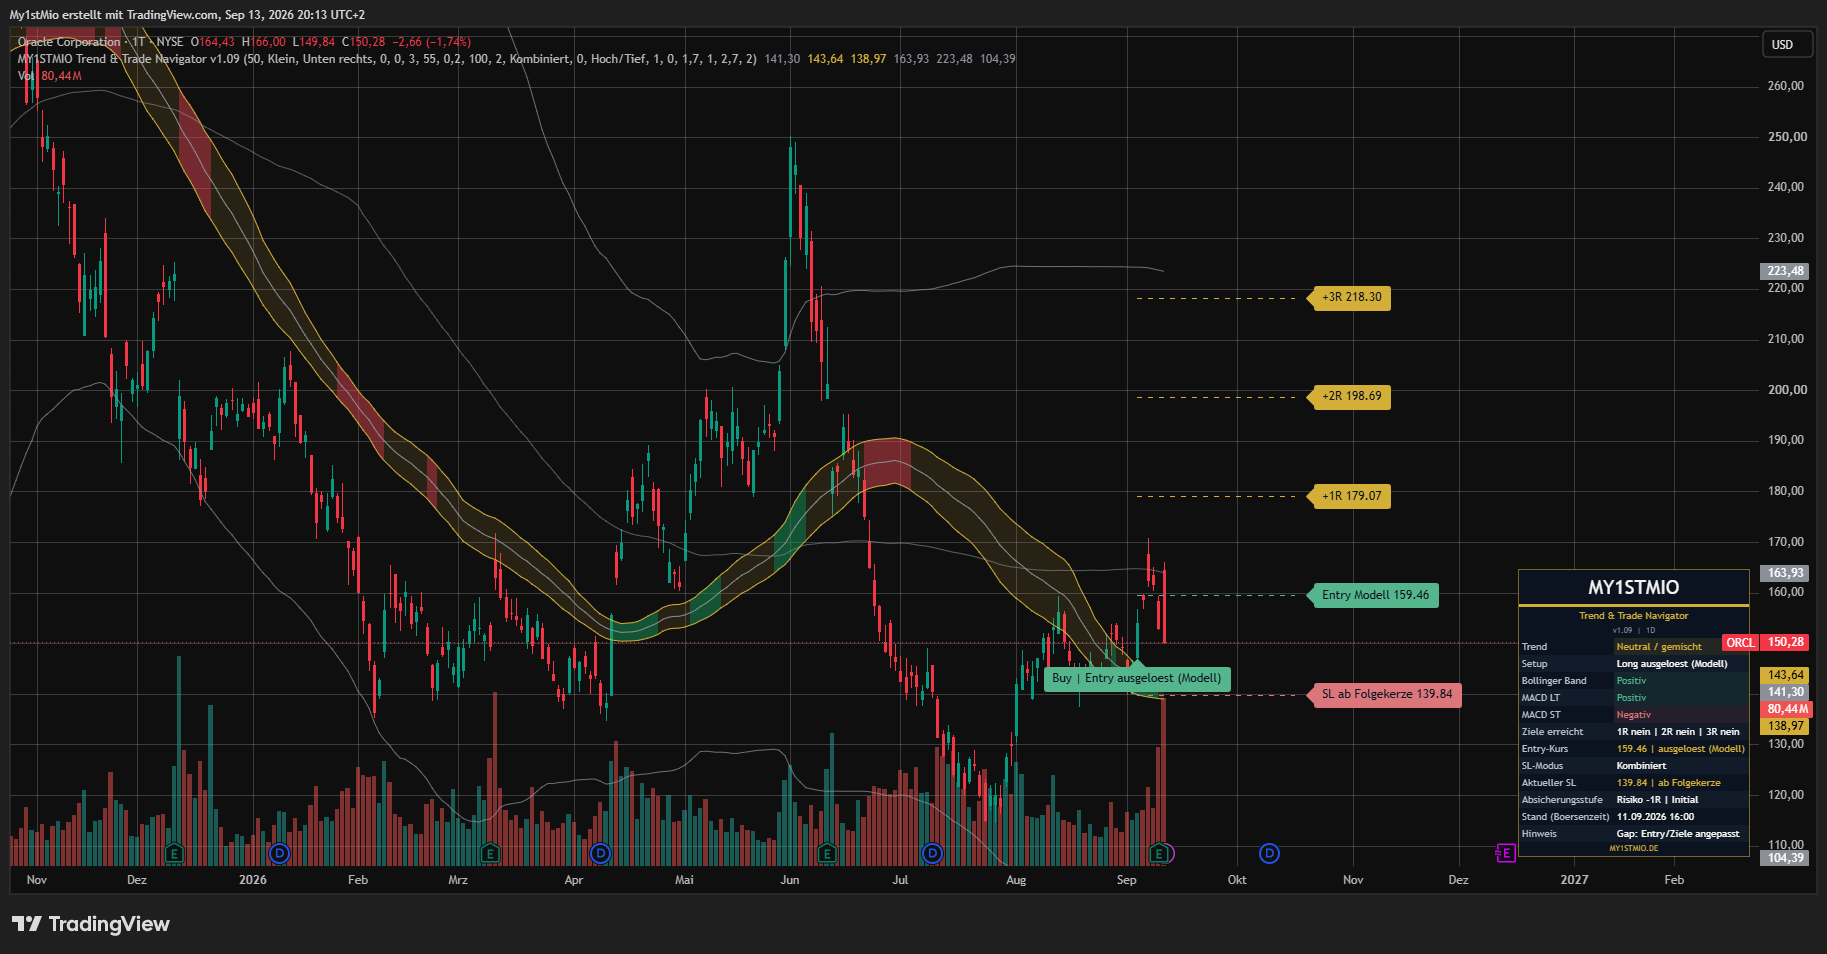Click the Mrz label on the time axis
The width and height of the screenshot is (1827, 954).
(x=458, y=880)
